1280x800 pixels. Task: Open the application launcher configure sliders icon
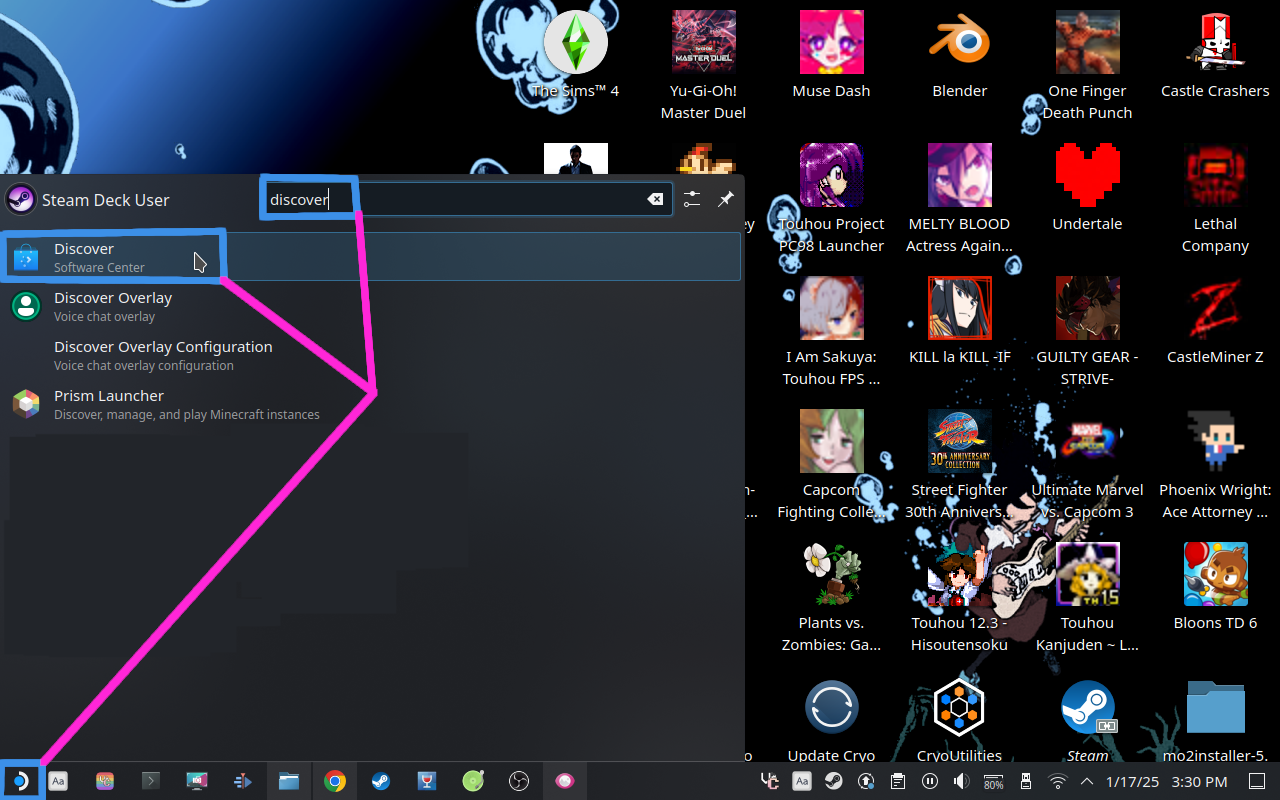(x=692, y=199)
